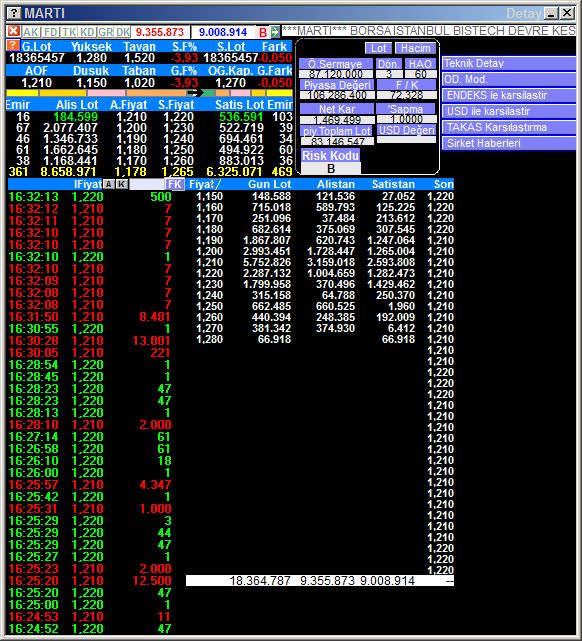Click the red B indicator
This screenshot has width=582, height=641.
point(263,32)
